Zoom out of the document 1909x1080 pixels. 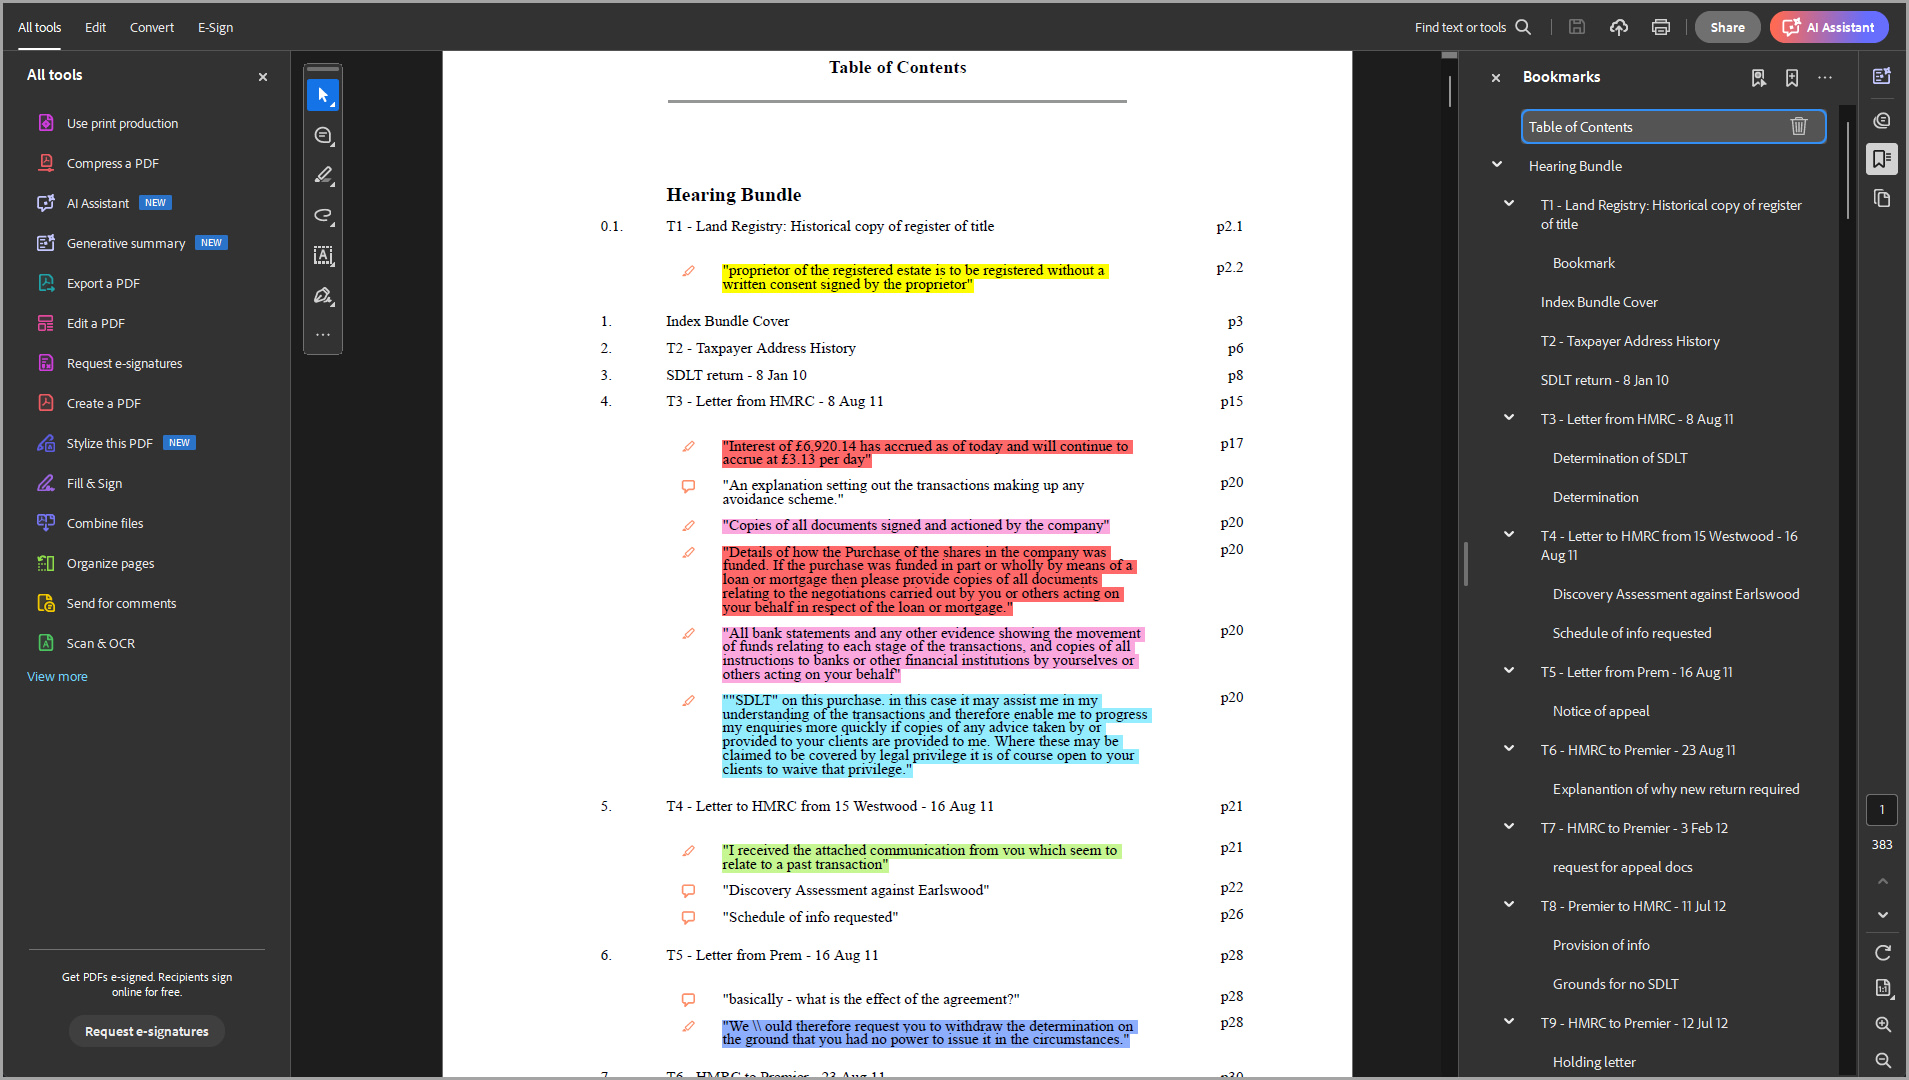coord(1883,1060)
